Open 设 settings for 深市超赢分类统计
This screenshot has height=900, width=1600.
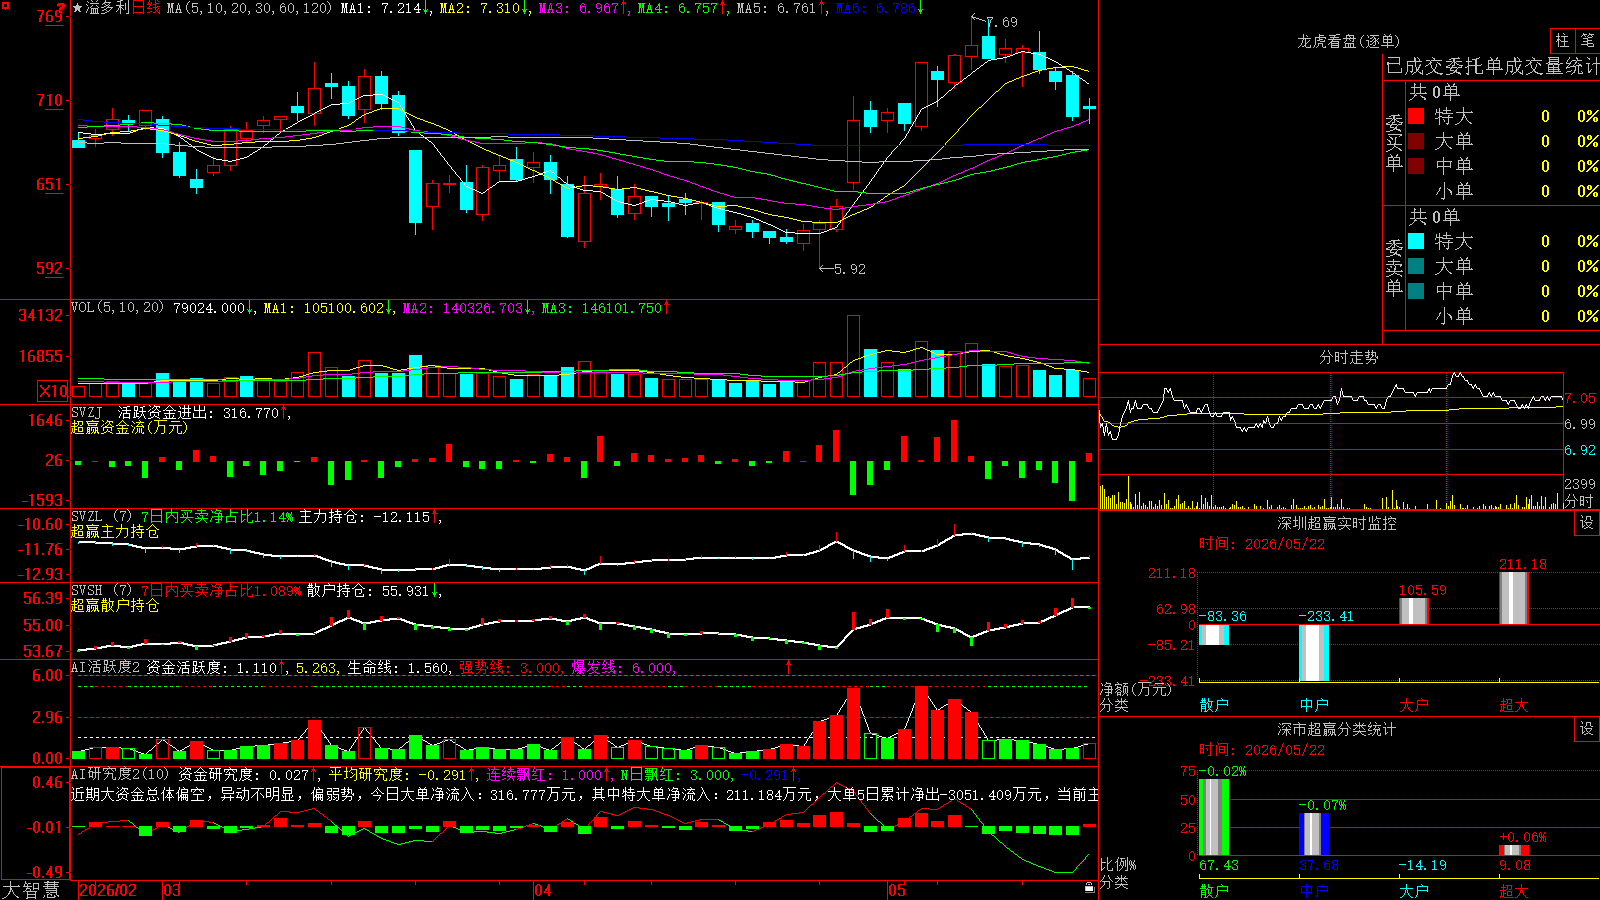point(1587,729)
